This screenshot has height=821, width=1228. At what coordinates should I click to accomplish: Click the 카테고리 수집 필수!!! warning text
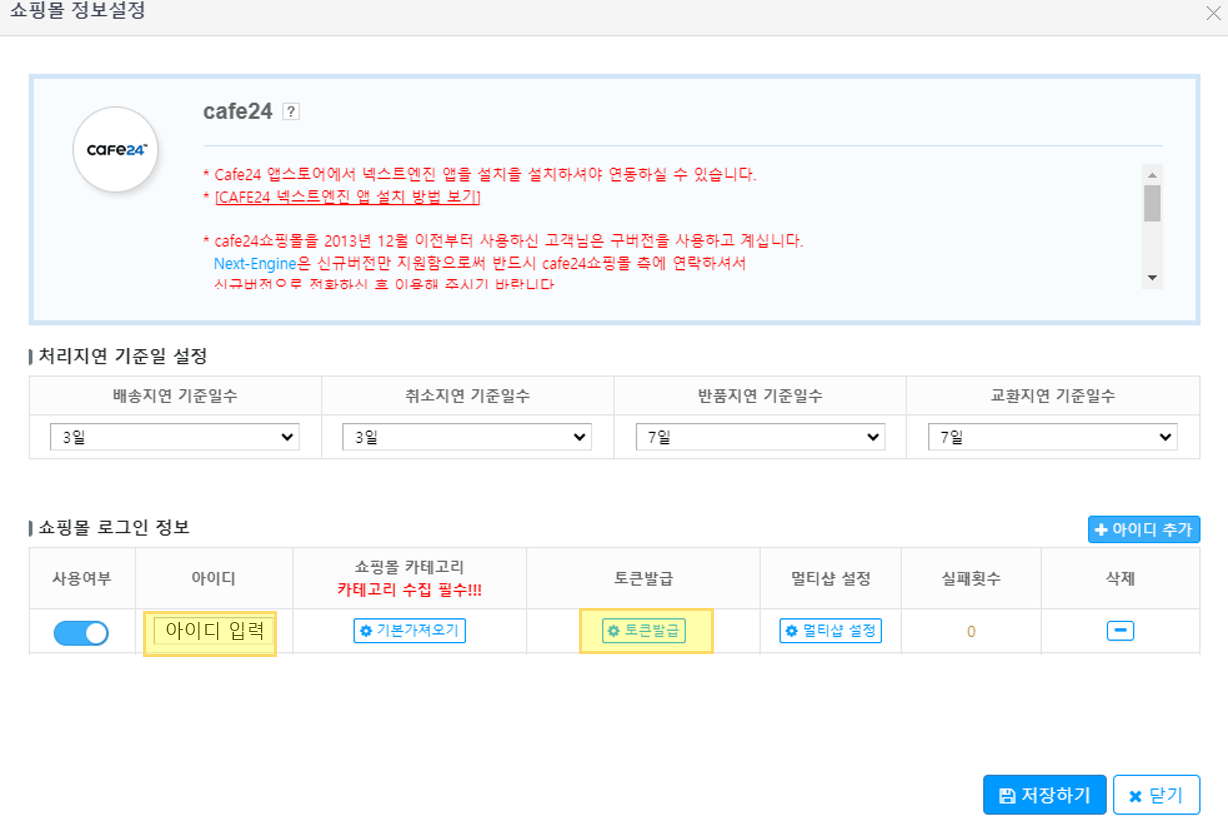[x=409, y=590]
